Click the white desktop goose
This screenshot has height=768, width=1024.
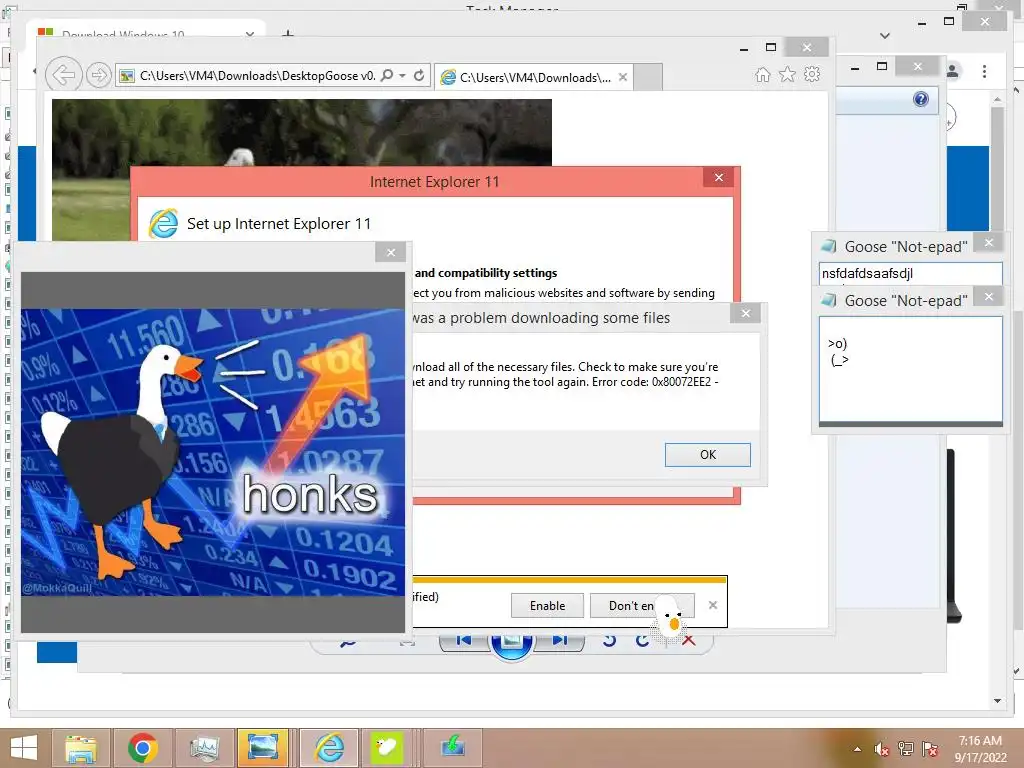(x=668, y=619)
